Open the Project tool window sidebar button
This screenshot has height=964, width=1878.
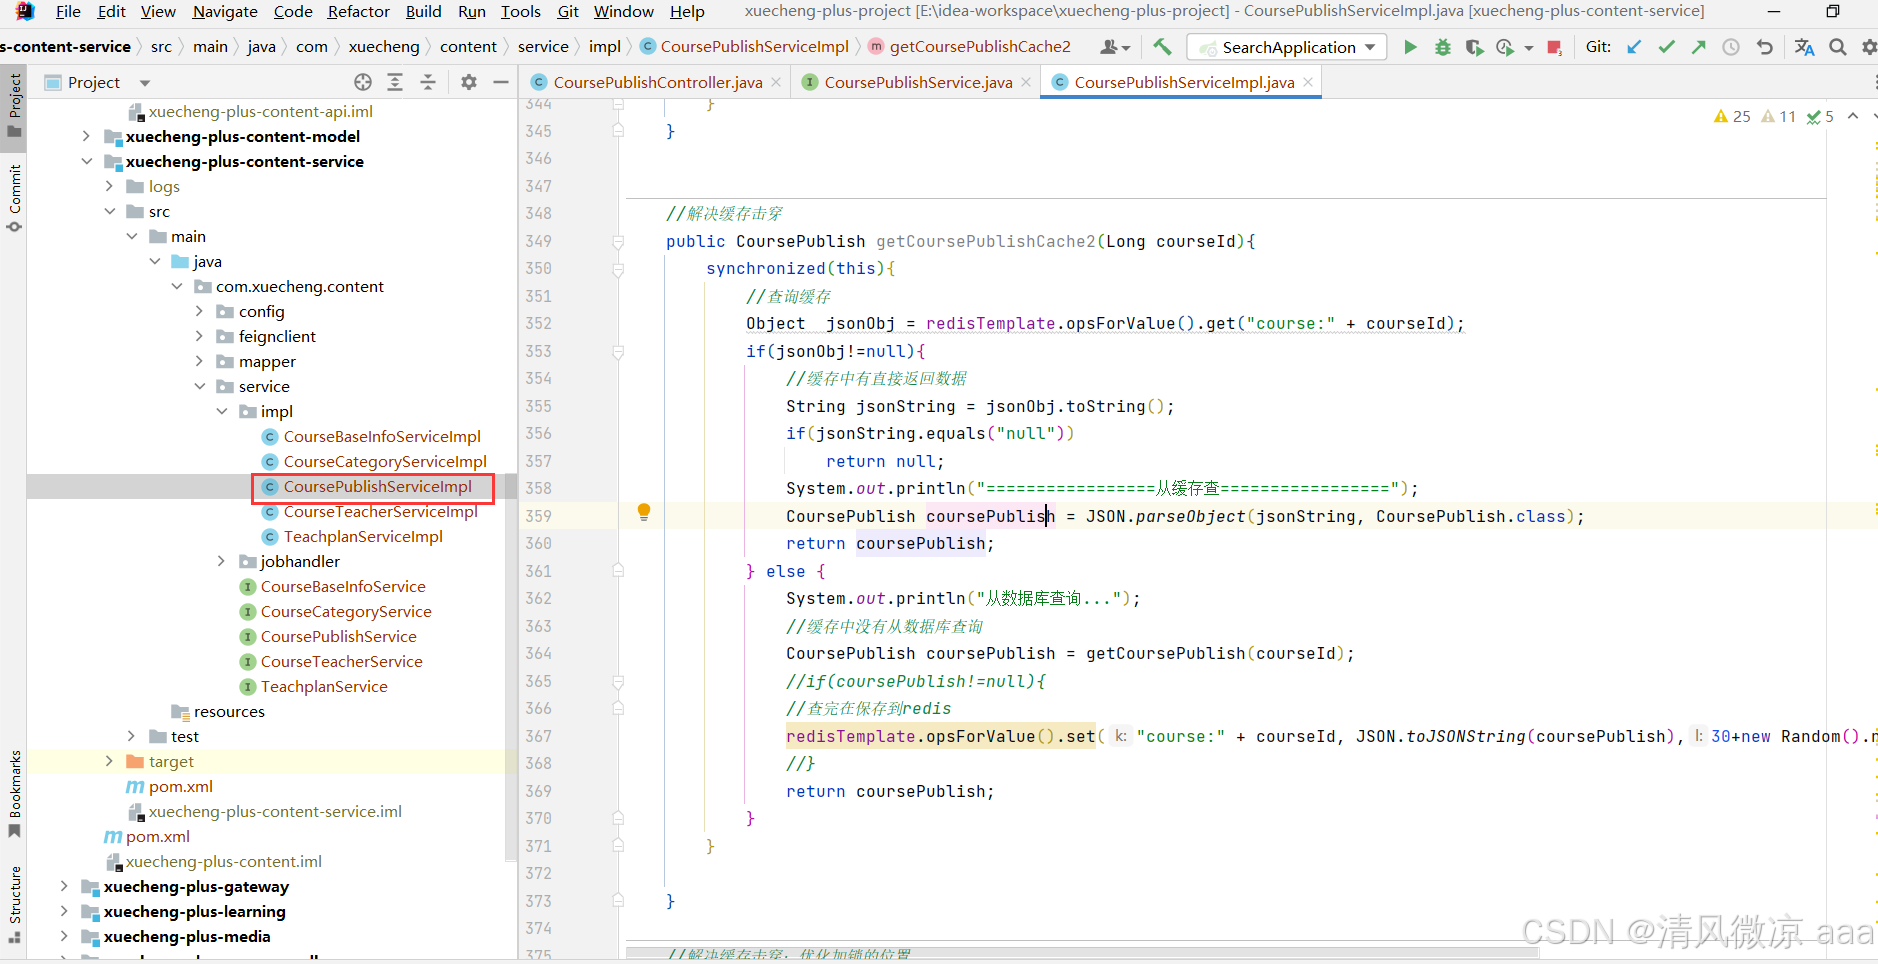tap(14, 105)
